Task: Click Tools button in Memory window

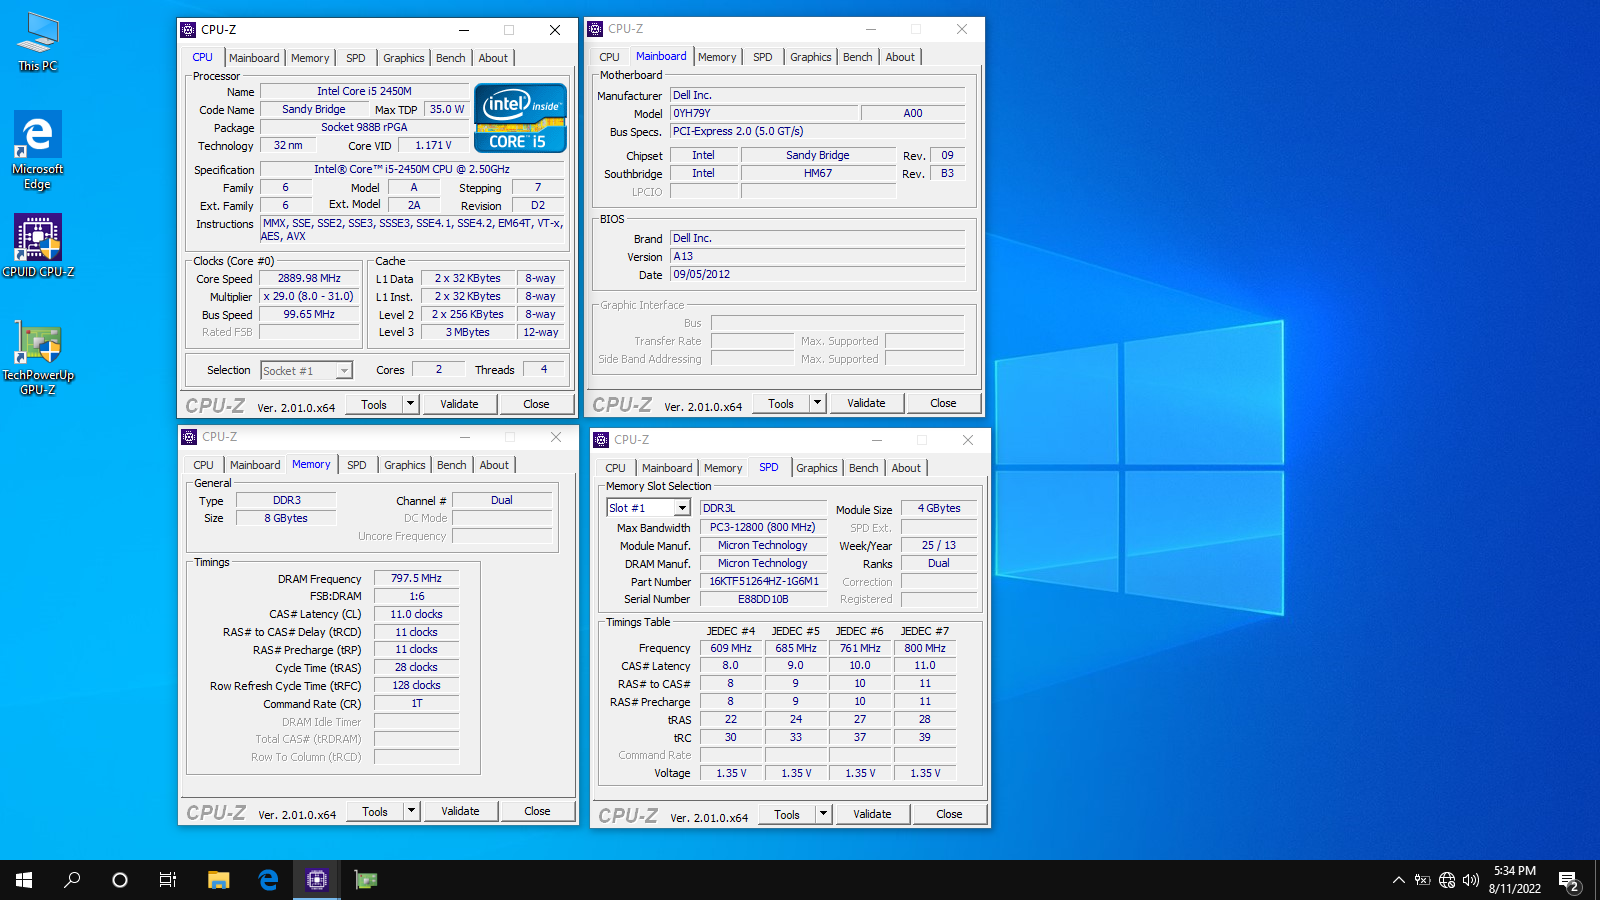Action: pyautogui.click(x=375, y=811)
